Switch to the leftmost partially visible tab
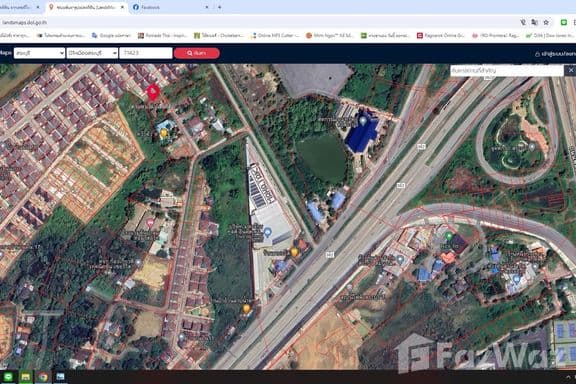The image size is (576, 384). 20,7
